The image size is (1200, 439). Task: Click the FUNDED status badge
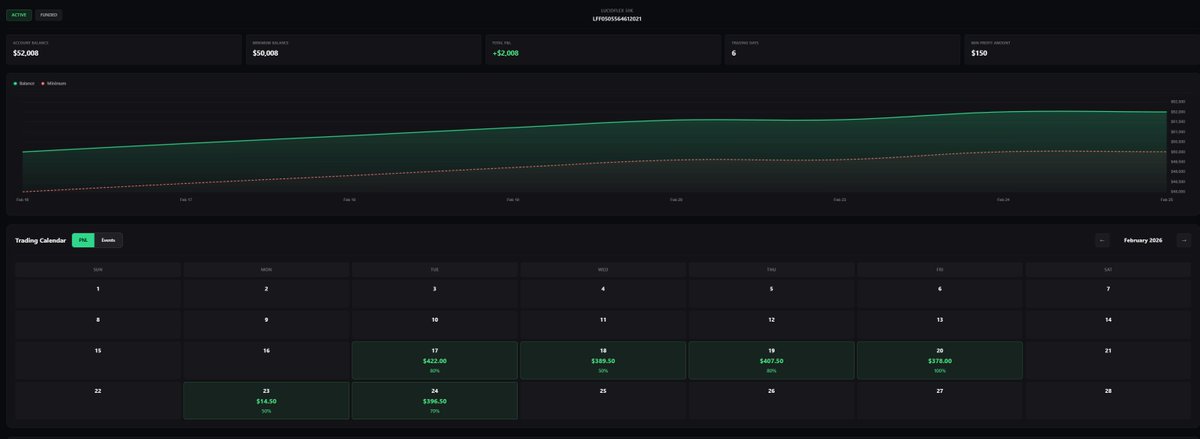[x=48, y=15]
